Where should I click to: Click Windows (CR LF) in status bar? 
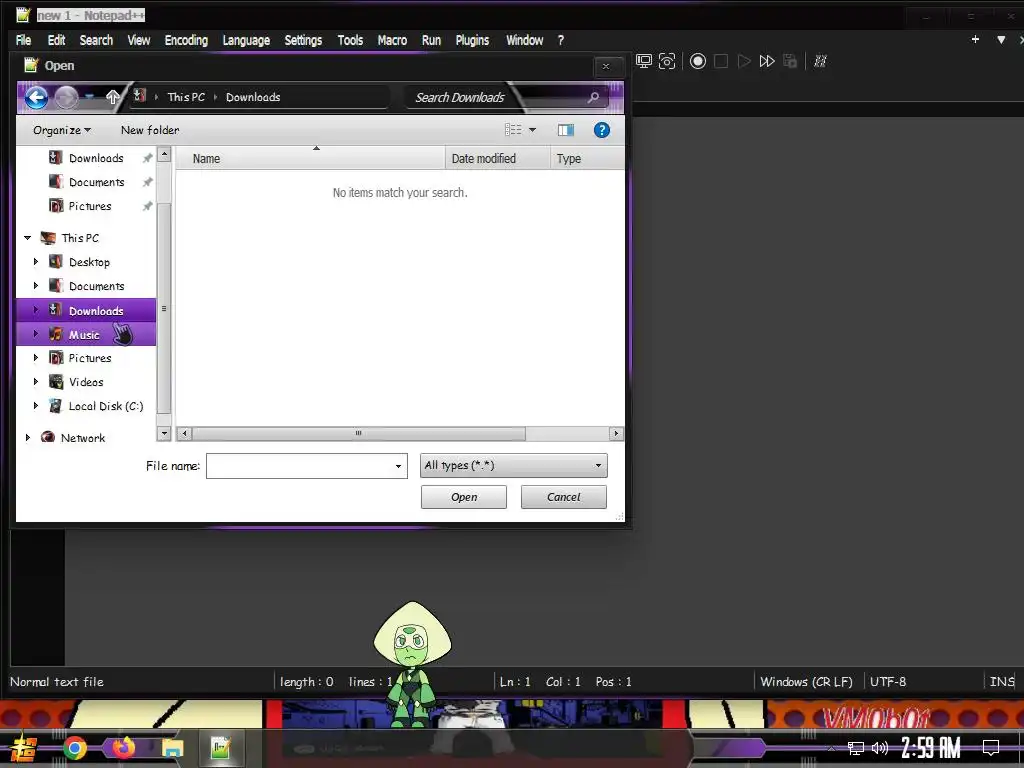(807, 682)
